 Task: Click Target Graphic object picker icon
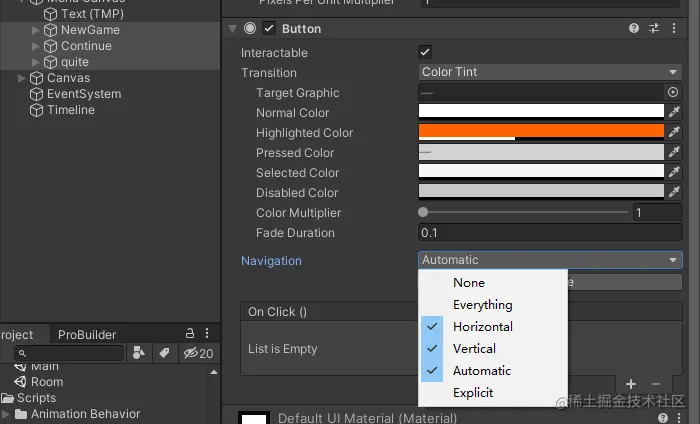(x=673, y=93)
